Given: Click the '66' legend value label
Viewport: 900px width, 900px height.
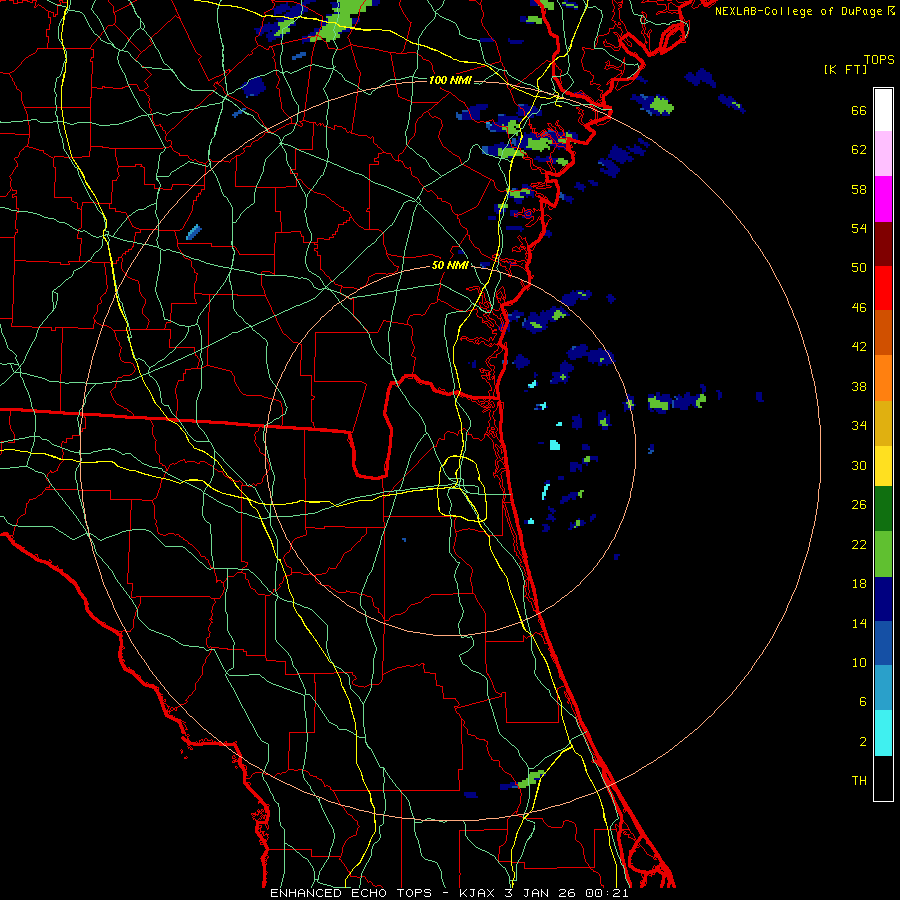Looking at the screenshot, I should [859, 111].
